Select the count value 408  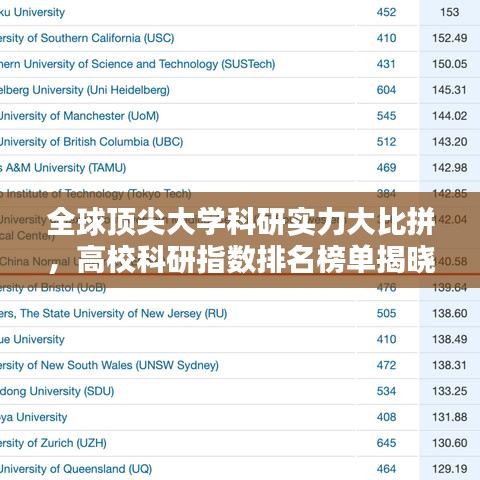point(386,417)
